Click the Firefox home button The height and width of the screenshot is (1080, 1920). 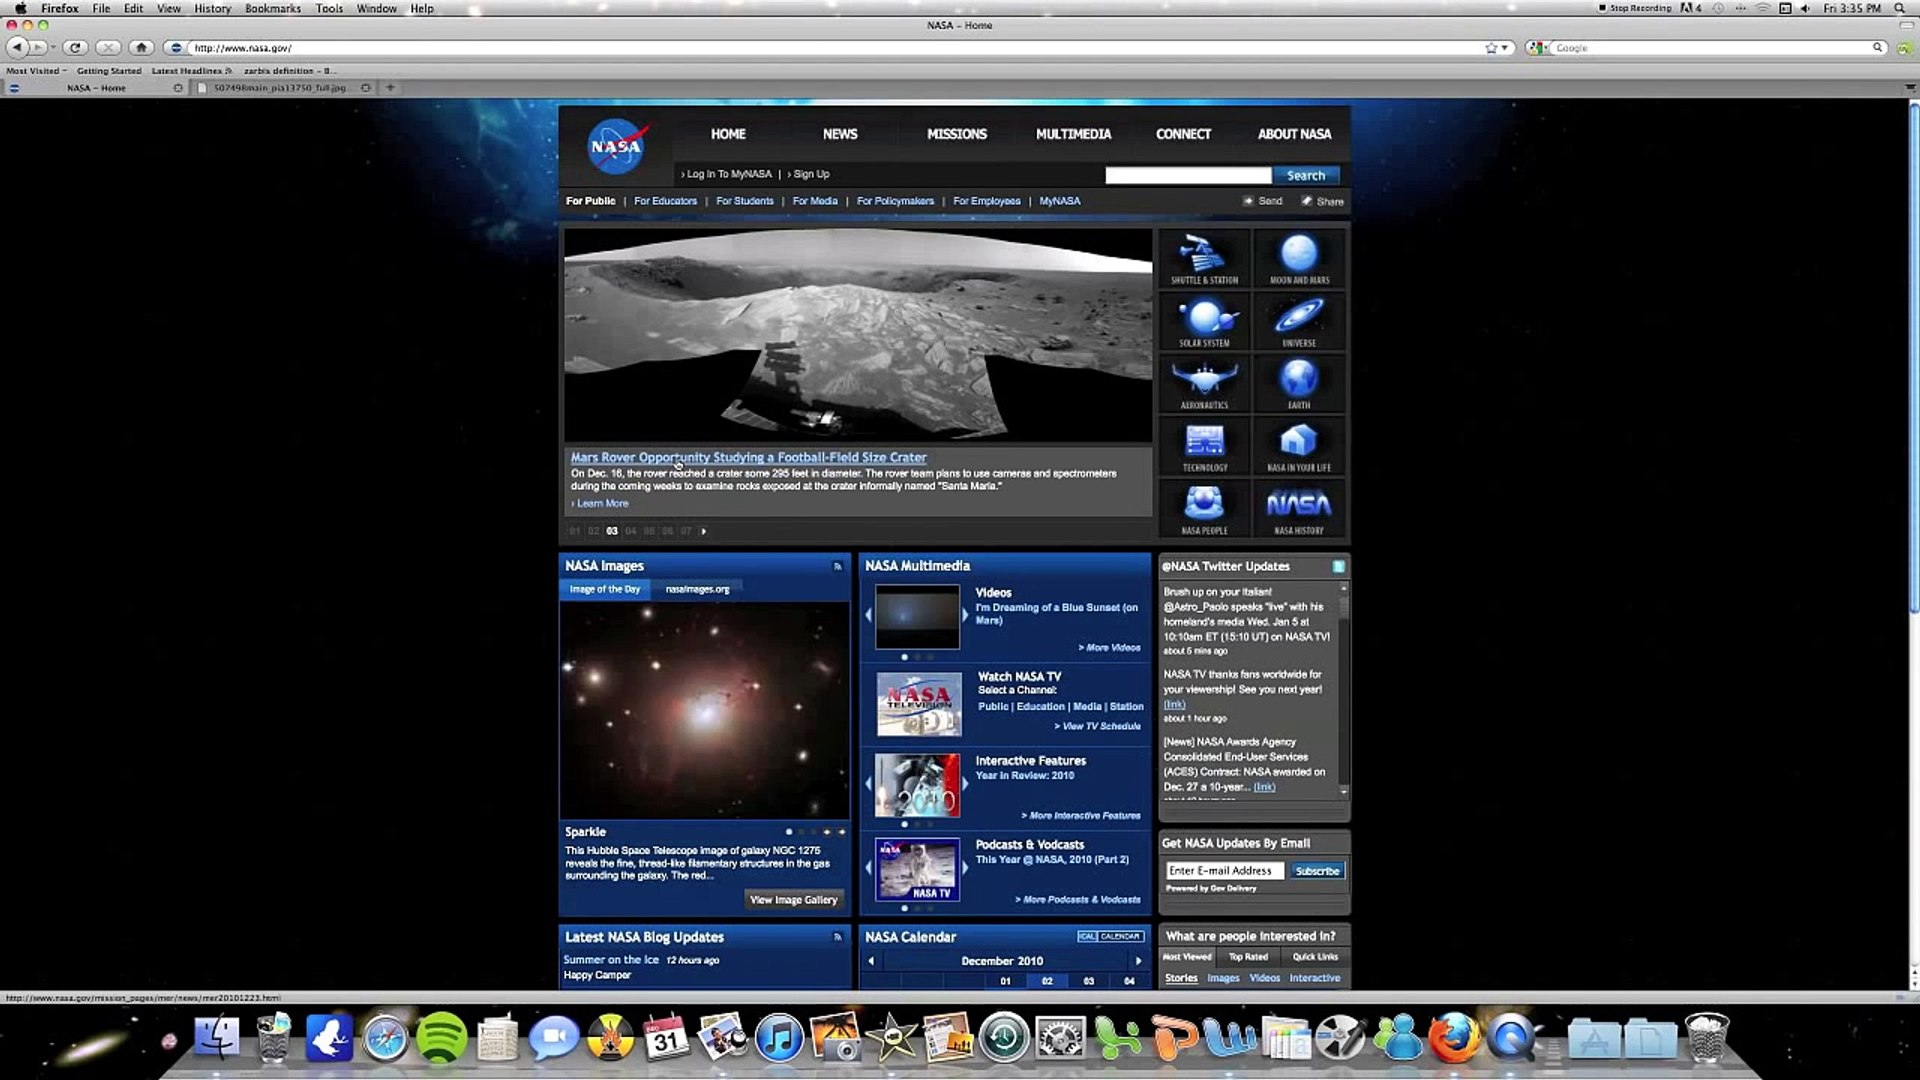tap(142, 47)
